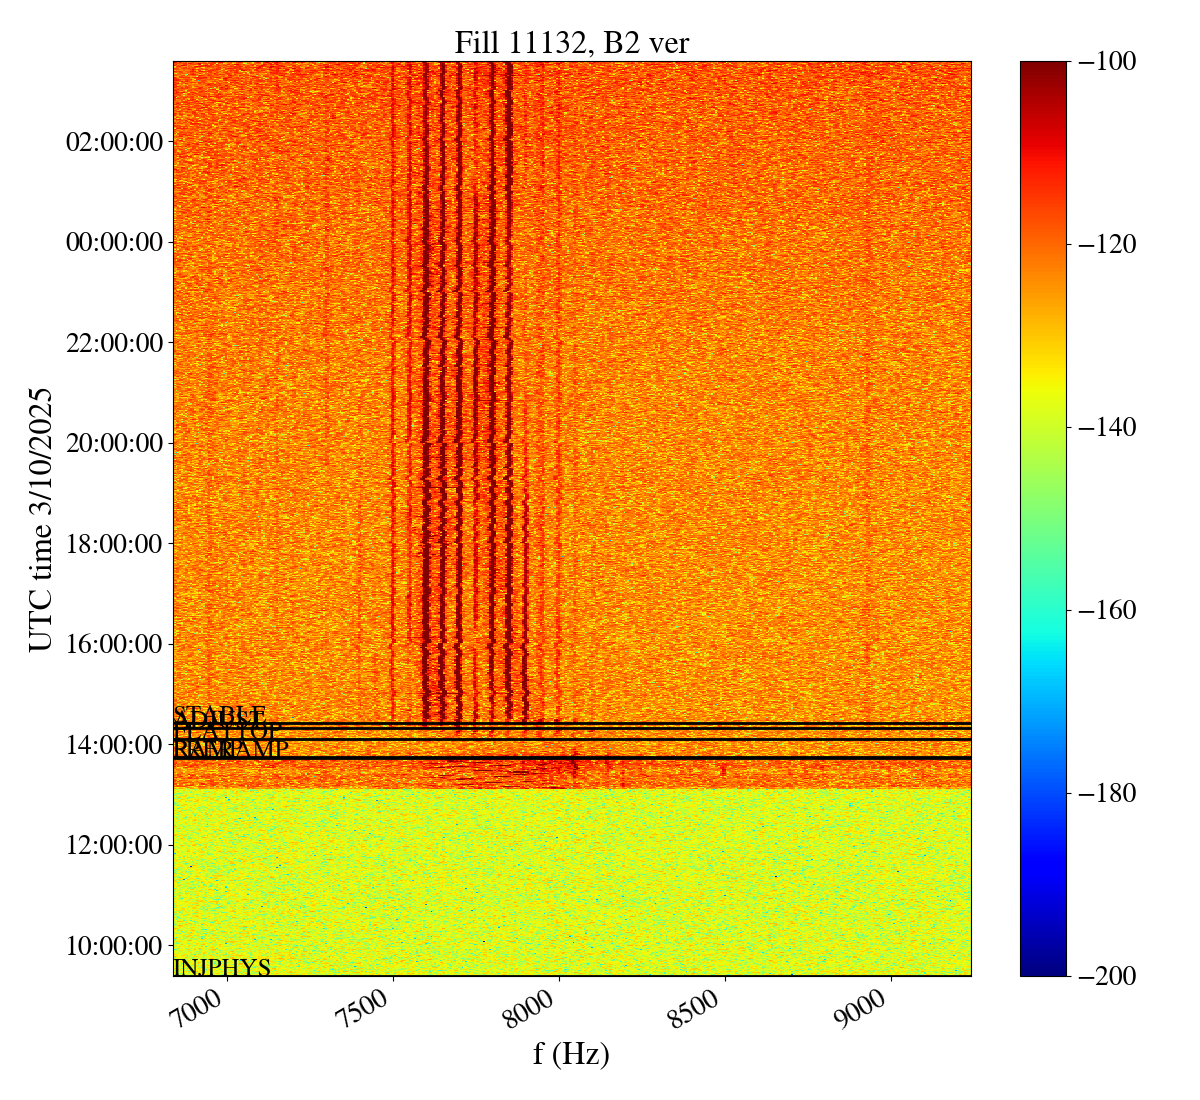1200x1100 pixels.
Task: Click the plot title Fill 11132, B2 ver
Action: click(571, 42)
